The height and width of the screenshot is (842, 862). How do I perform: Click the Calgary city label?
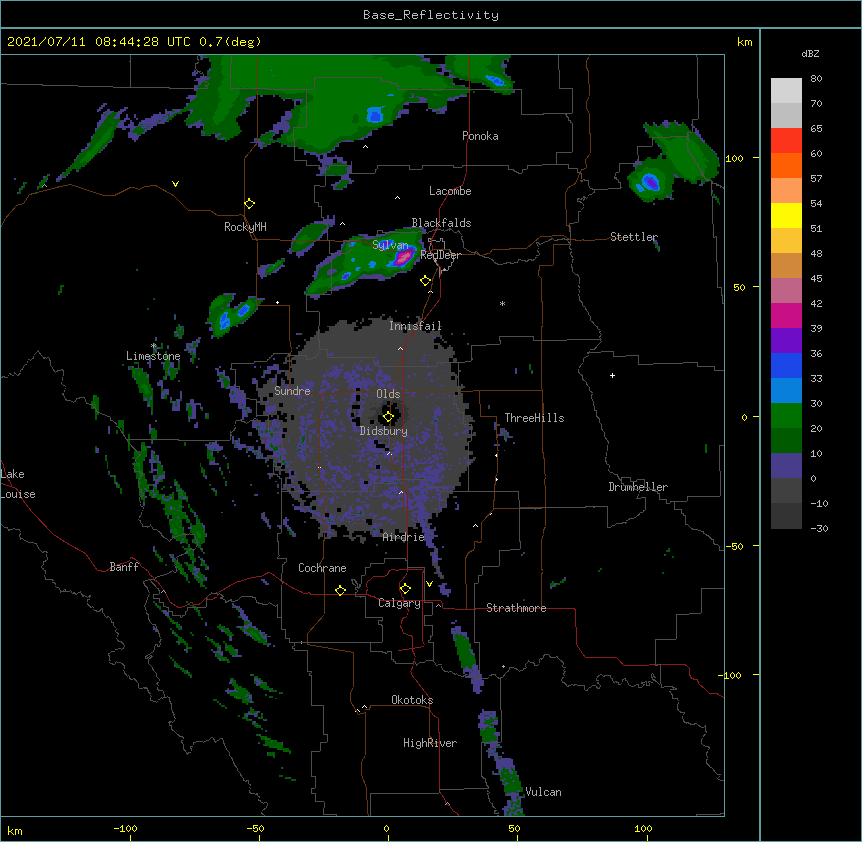point(399,603)
